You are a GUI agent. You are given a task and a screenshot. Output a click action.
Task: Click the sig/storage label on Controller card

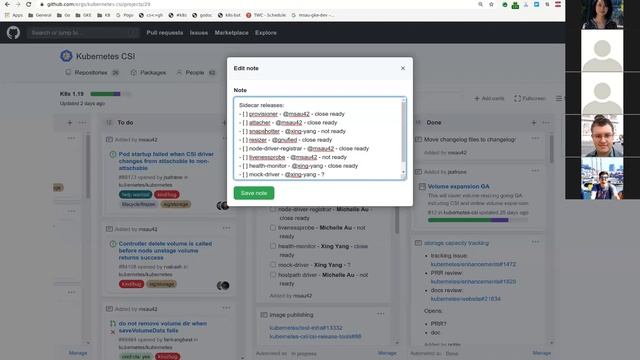pos(162,284)
